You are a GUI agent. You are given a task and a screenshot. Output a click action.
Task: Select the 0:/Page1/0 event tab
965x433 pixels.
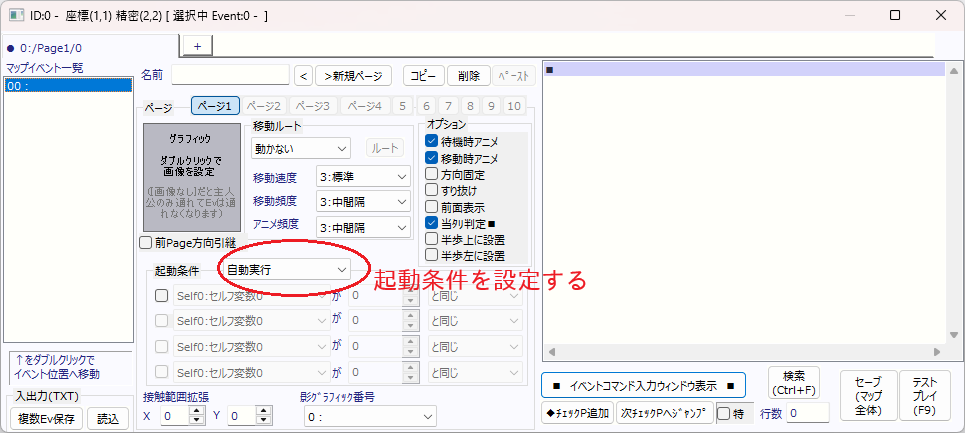90,47
